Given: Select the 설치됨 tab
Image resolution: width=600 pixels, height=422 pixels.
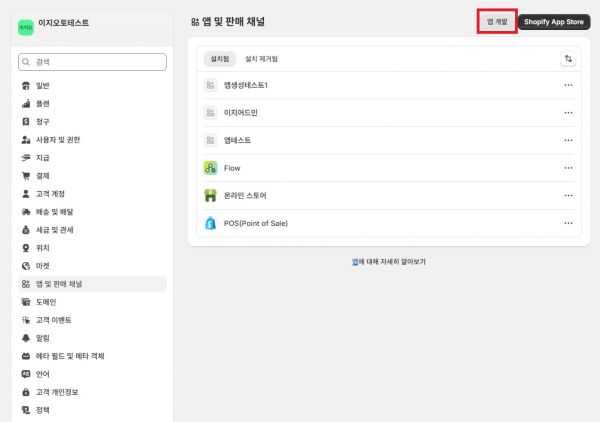Looking at the screenshot, I should pos(219,59).
